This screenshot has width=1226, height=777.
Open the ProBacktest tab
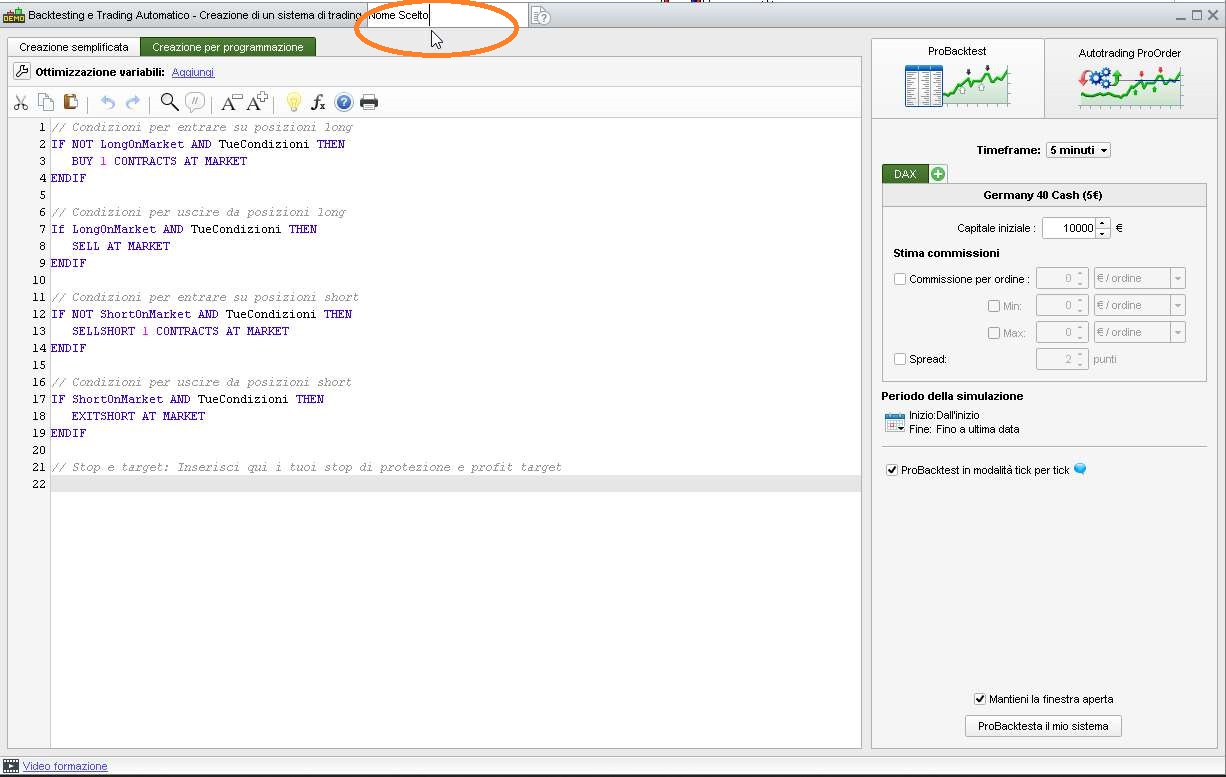click(x=958, y=78)
